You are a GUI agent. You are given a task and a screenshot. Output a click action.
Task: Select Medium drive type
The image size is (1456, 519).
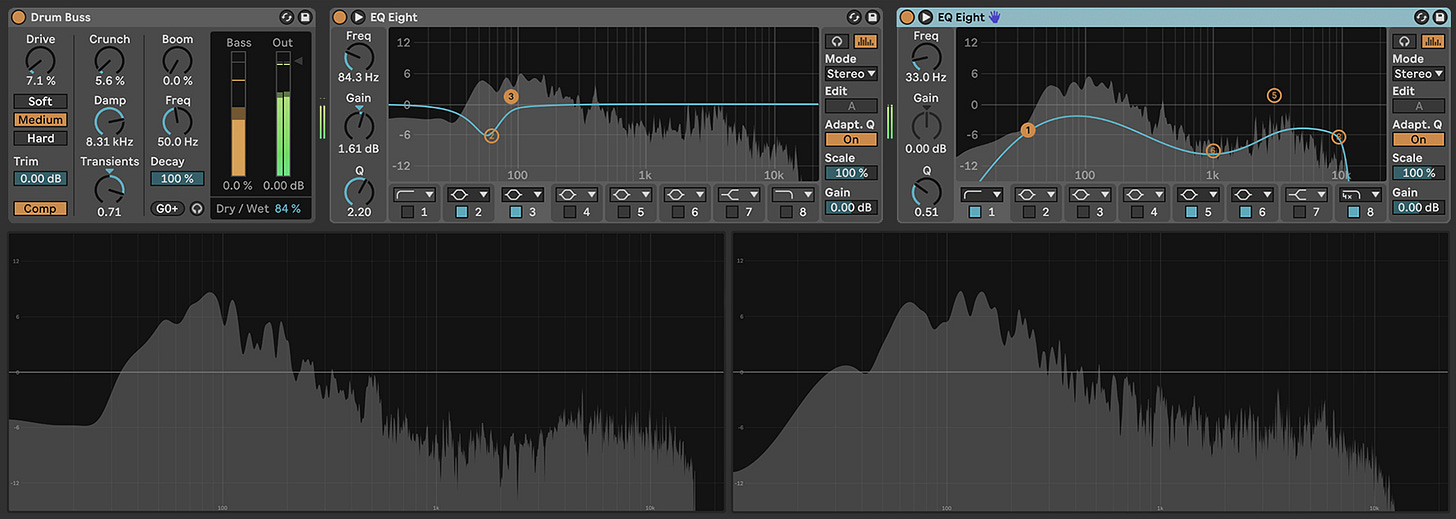click(41, 120)
